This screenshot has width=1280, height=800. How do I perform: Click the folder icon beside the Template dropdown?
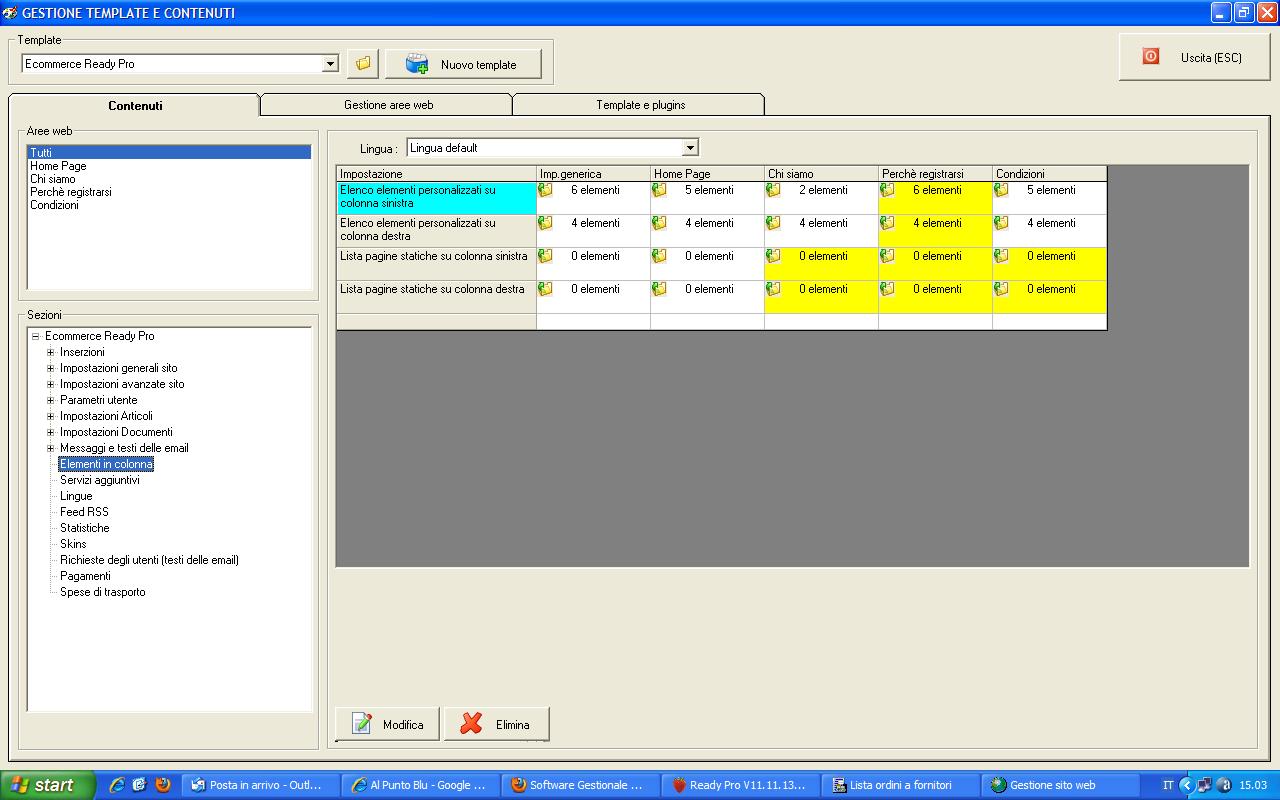tap(363, 64)
